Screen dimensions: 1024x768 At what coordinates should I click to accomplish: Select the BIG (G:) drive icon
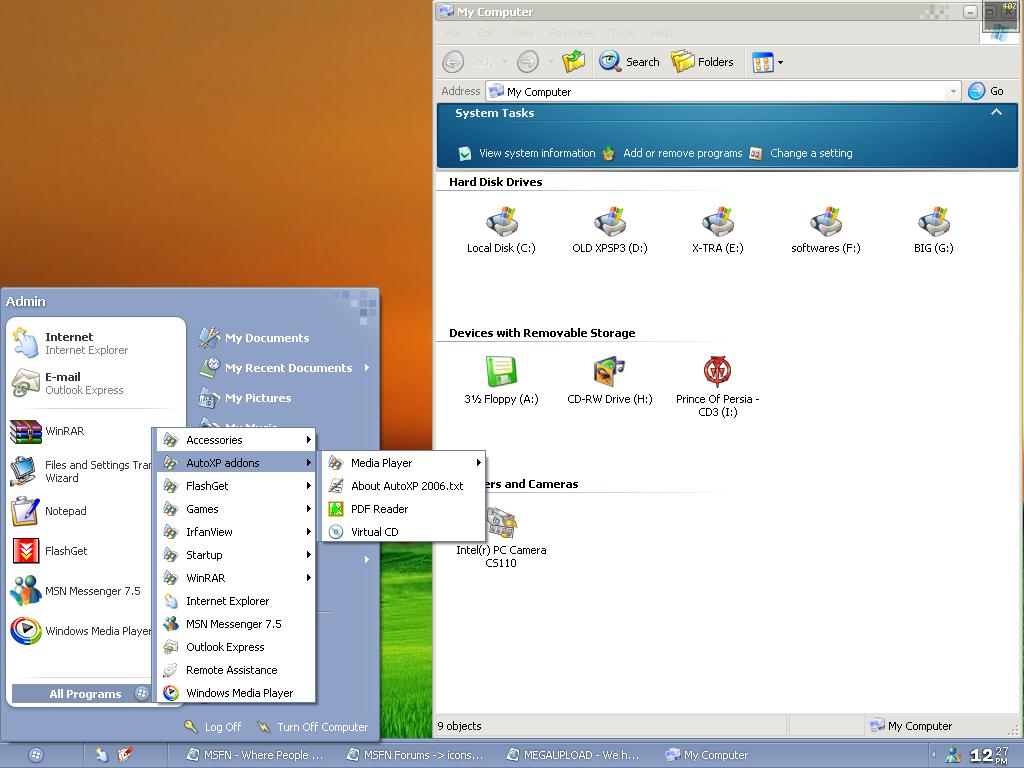click(934, 222)
